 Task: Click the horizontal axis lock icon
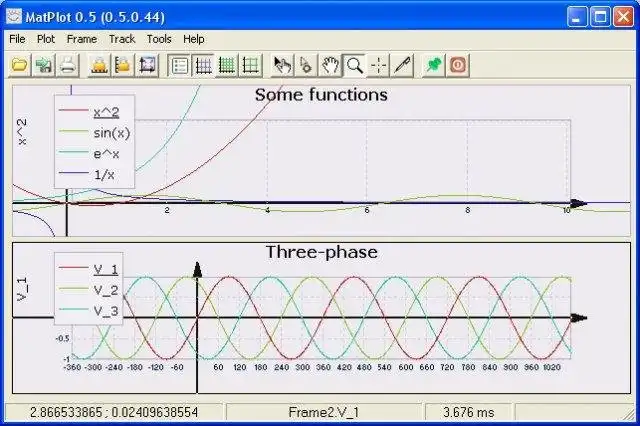pyautogui.click(x=99, y=65)
